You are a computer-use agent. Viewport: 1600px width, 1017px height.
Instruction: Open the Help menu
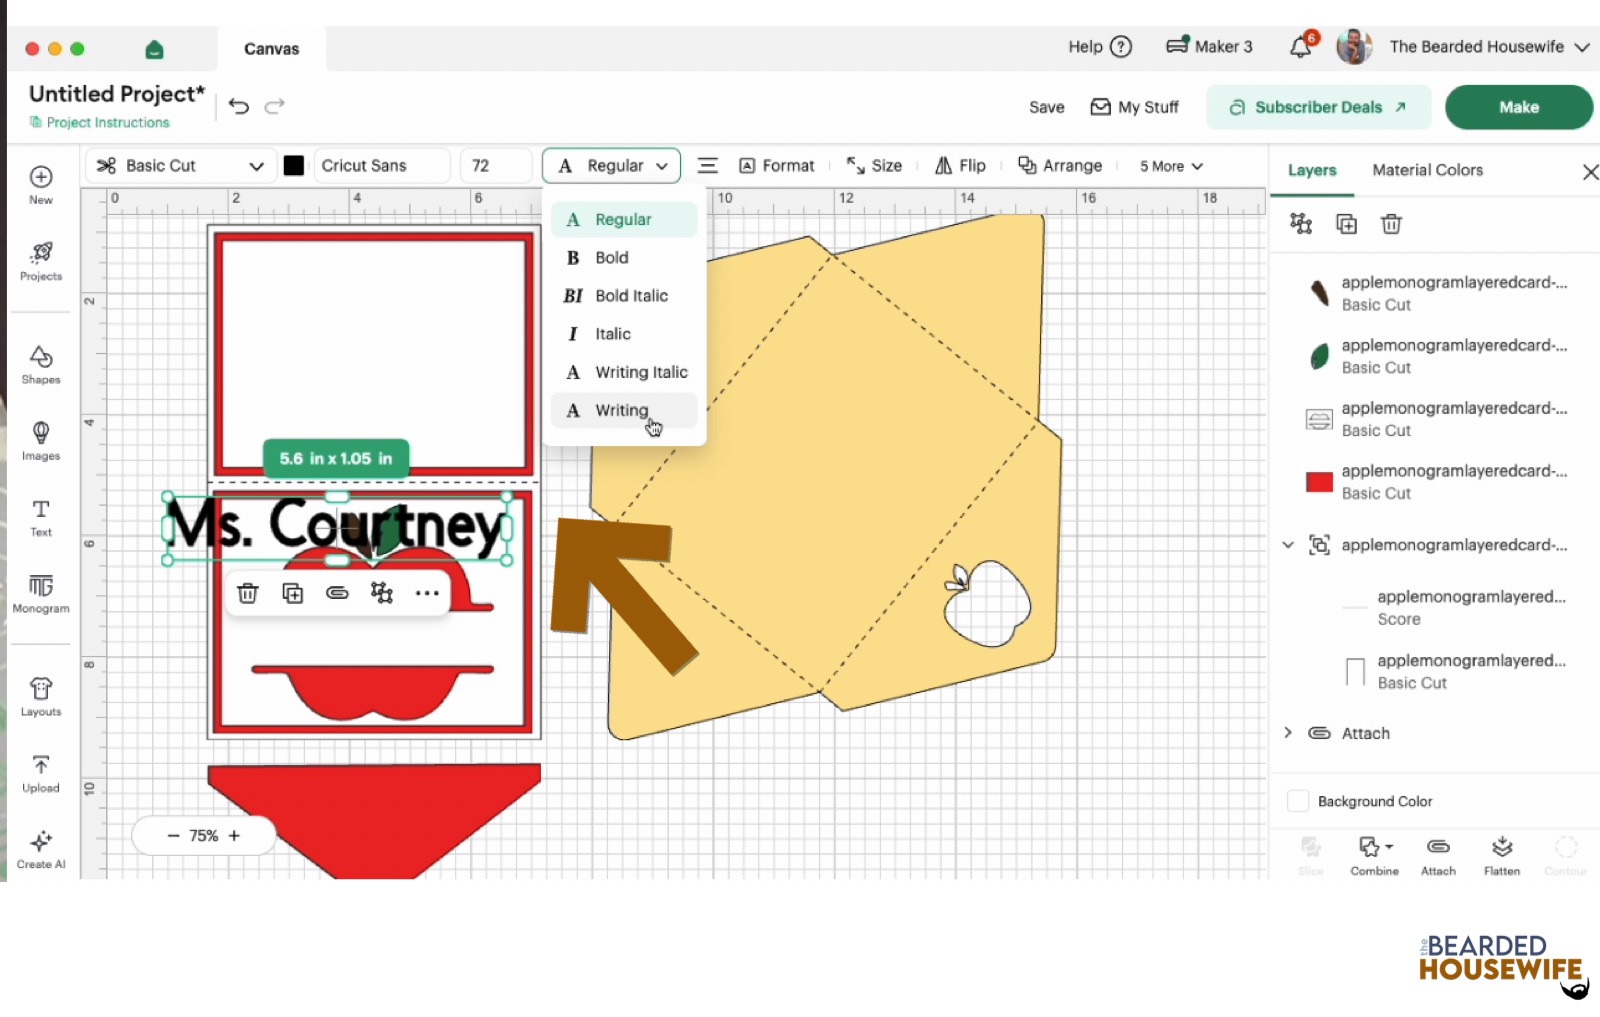(x=1100, y=47)
